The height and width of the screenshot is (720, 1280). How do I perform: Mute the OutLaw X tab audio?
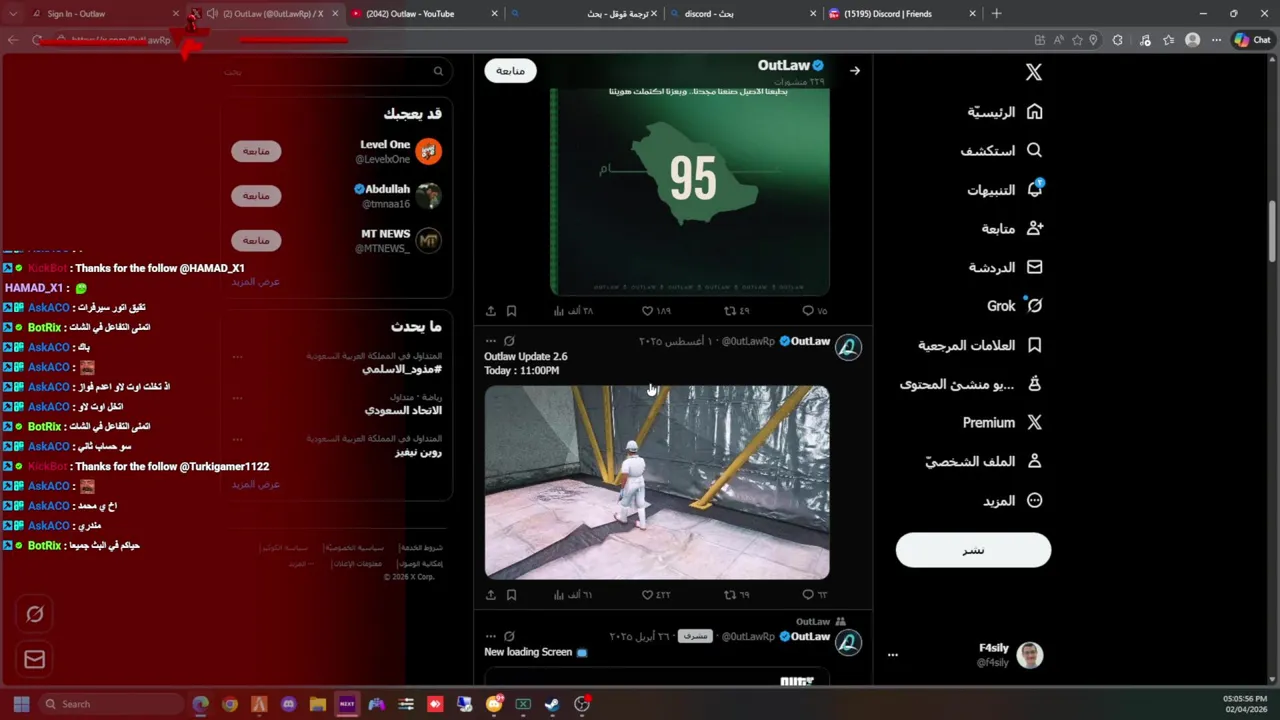tap(212, 14)
